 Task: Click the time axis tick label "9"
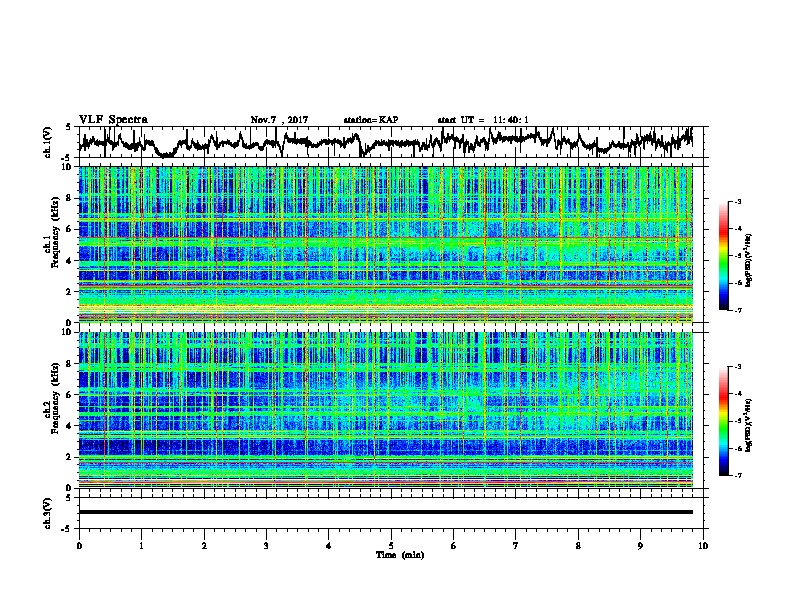(640, 546)
